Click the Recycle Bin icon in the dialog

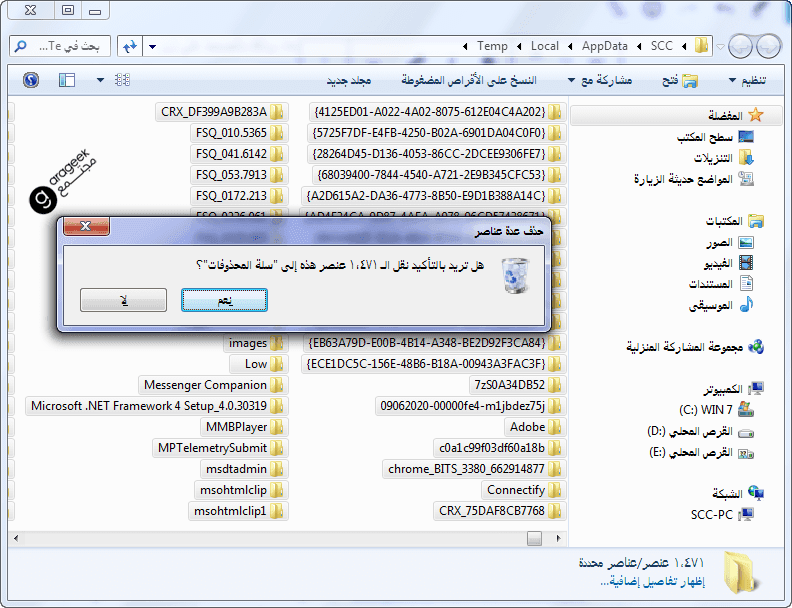point(513,274)
